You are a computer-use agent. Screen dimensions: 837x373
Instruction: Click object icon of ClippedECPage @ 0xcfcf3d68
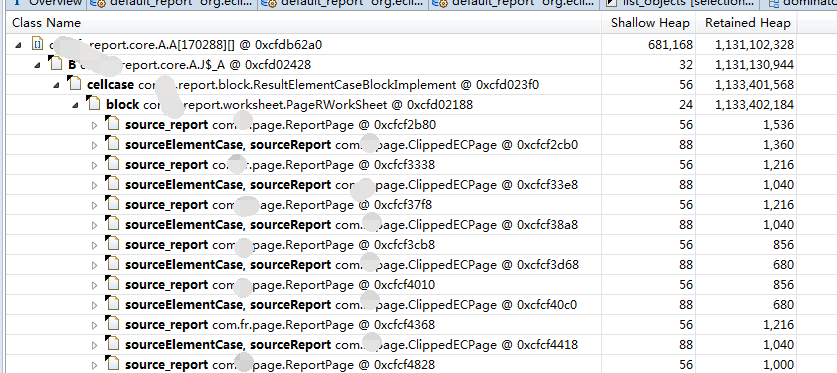(x=112, y=264)
